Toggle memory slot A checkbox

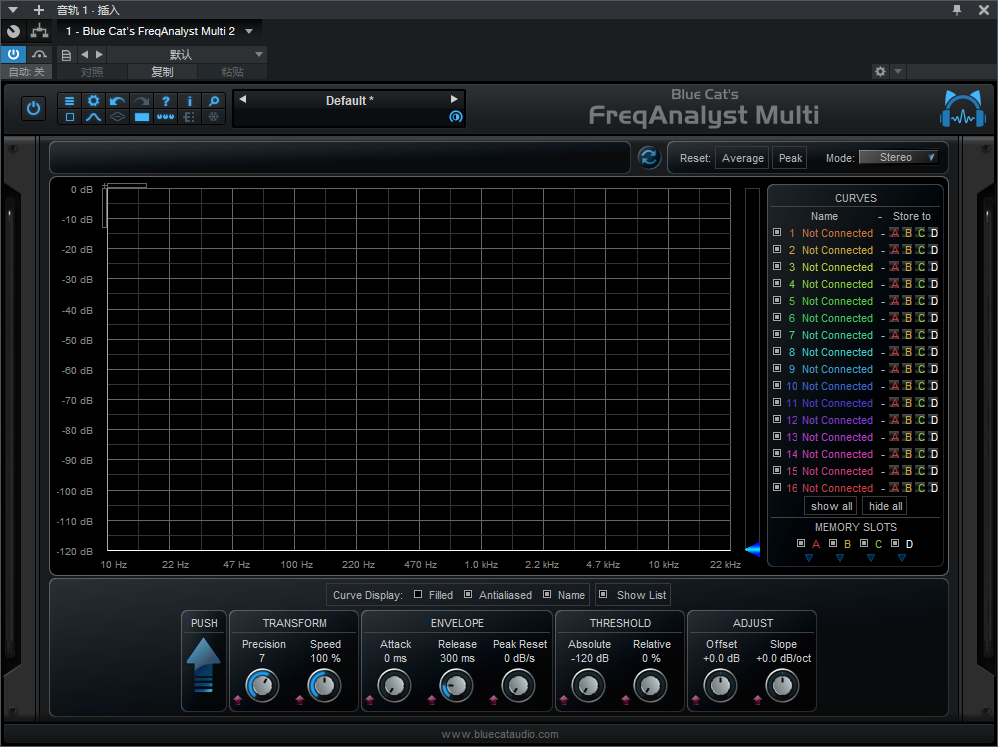[x=801, y=543]
